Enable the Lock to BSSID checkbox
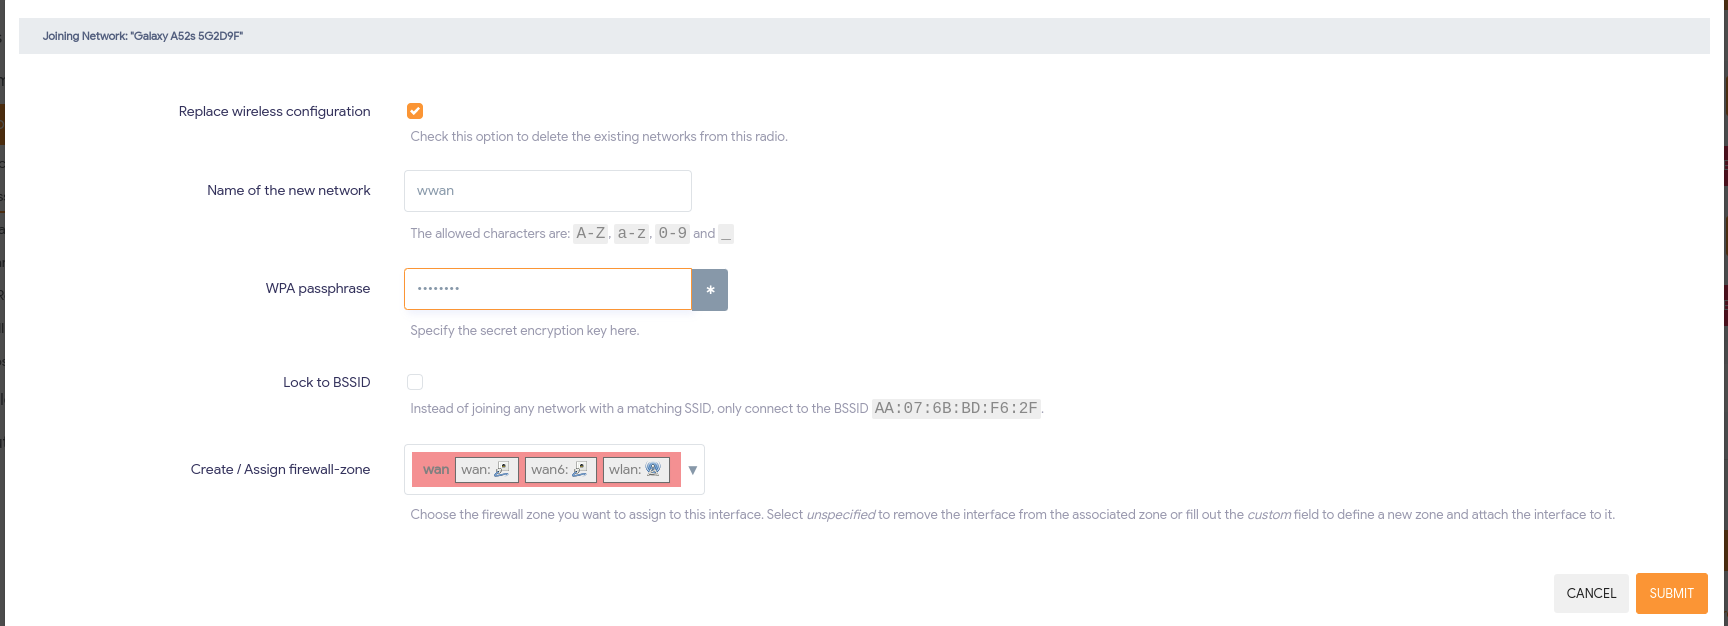The width and height of the screenshot is (1728, 626). click(x=415, y=382)
